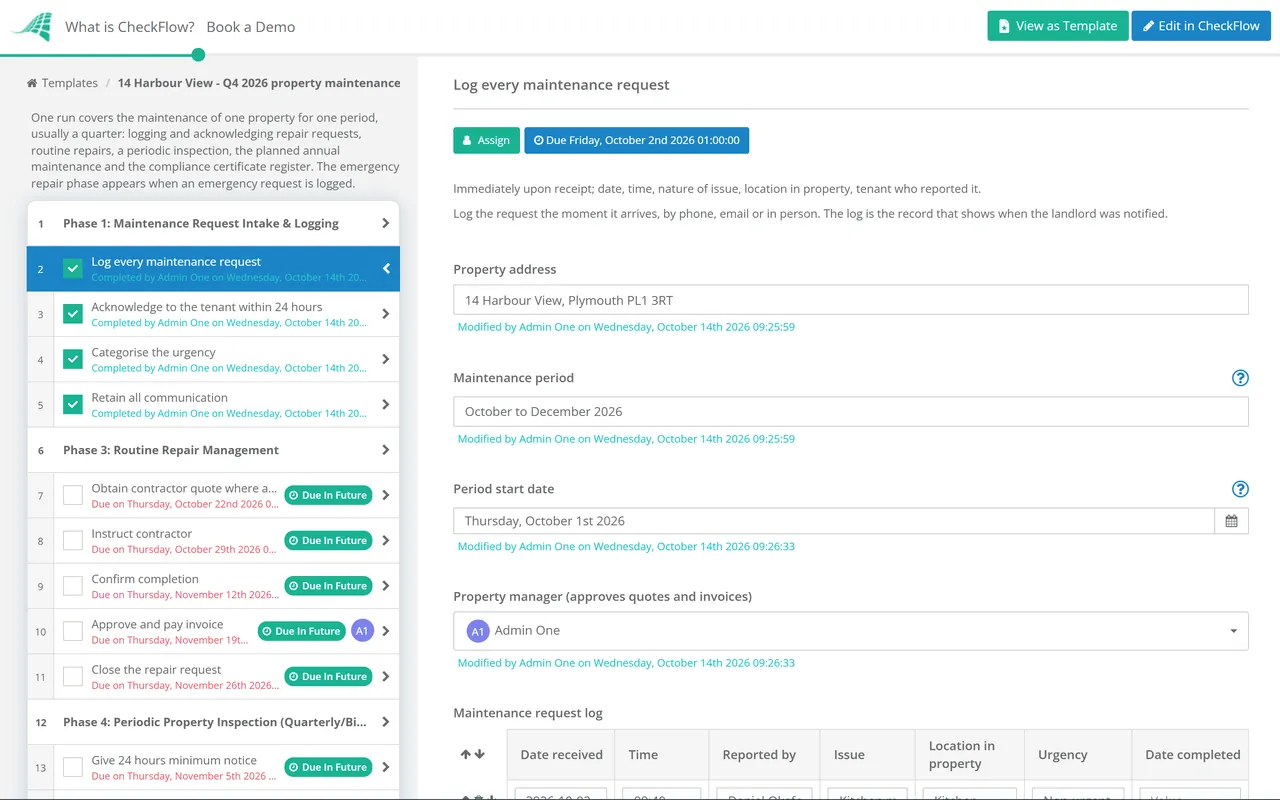Click the home icon beside Templates
Image resolution: width=1280 pixels, height=800 pixels.
click(32, 84)
